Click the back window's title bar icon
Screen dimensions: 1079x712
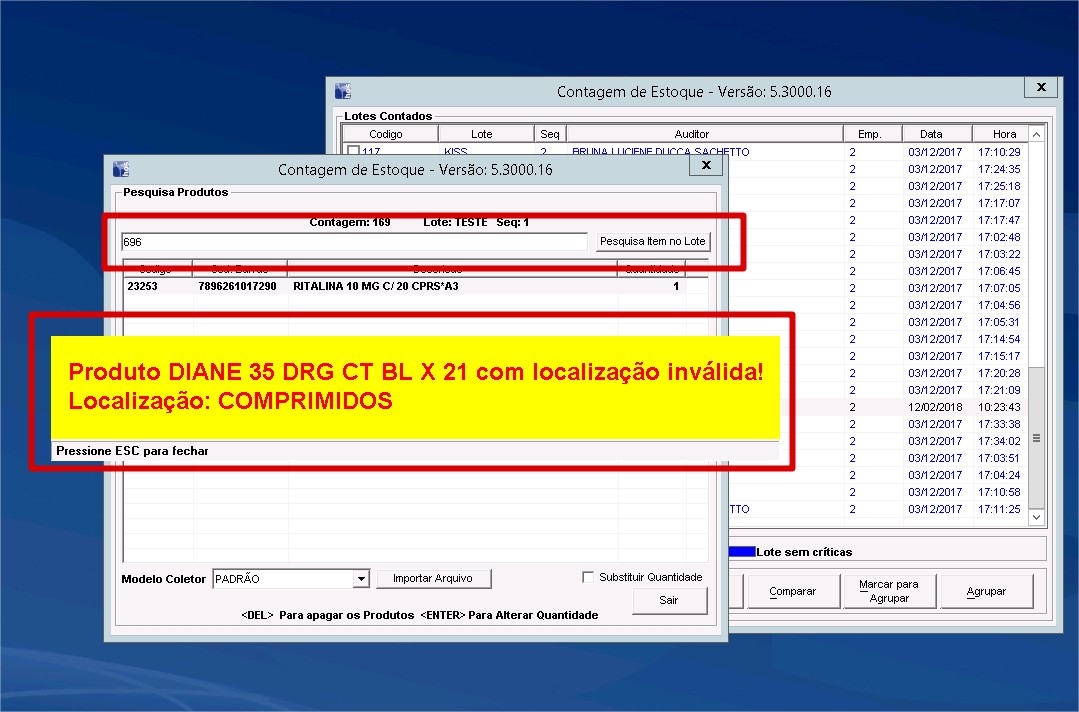pos(343,91)
